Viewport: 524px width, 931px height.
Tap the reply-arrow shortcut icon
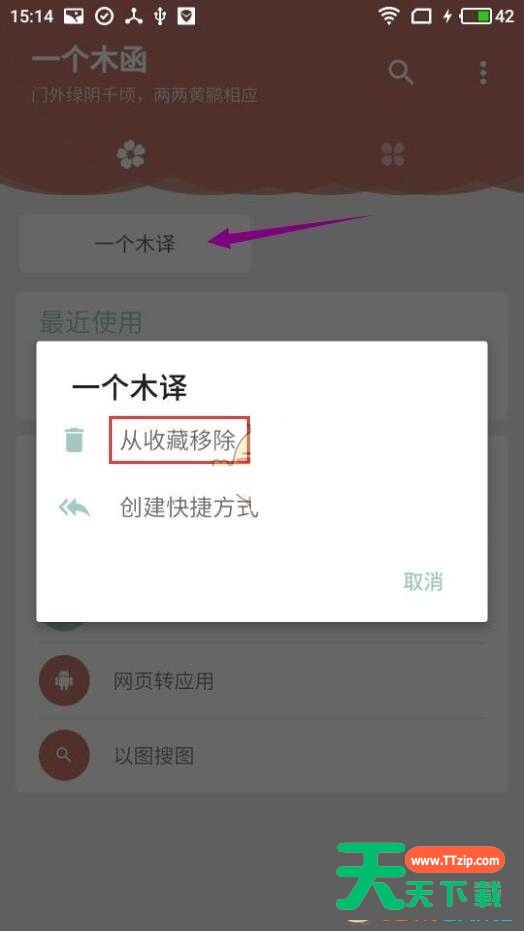pyautogui.click(x=74, y=508)
